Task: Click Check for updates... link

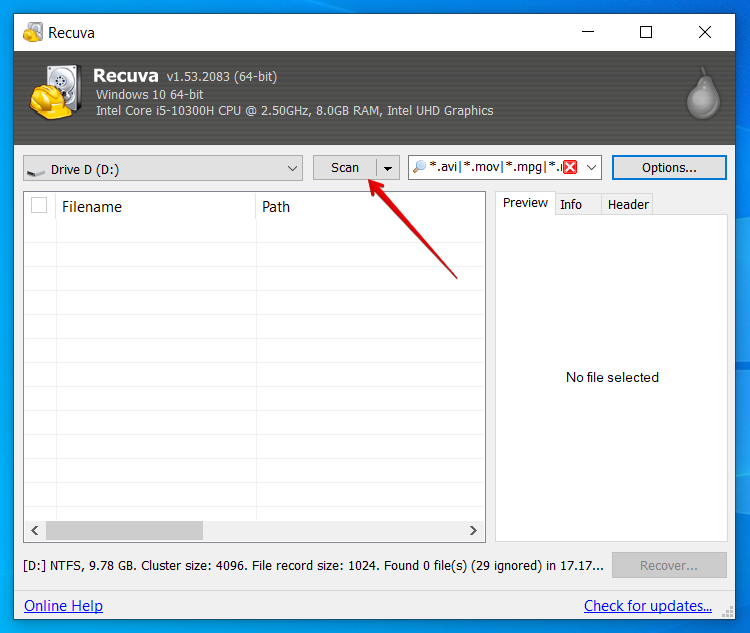Action: tap(648, 606)
